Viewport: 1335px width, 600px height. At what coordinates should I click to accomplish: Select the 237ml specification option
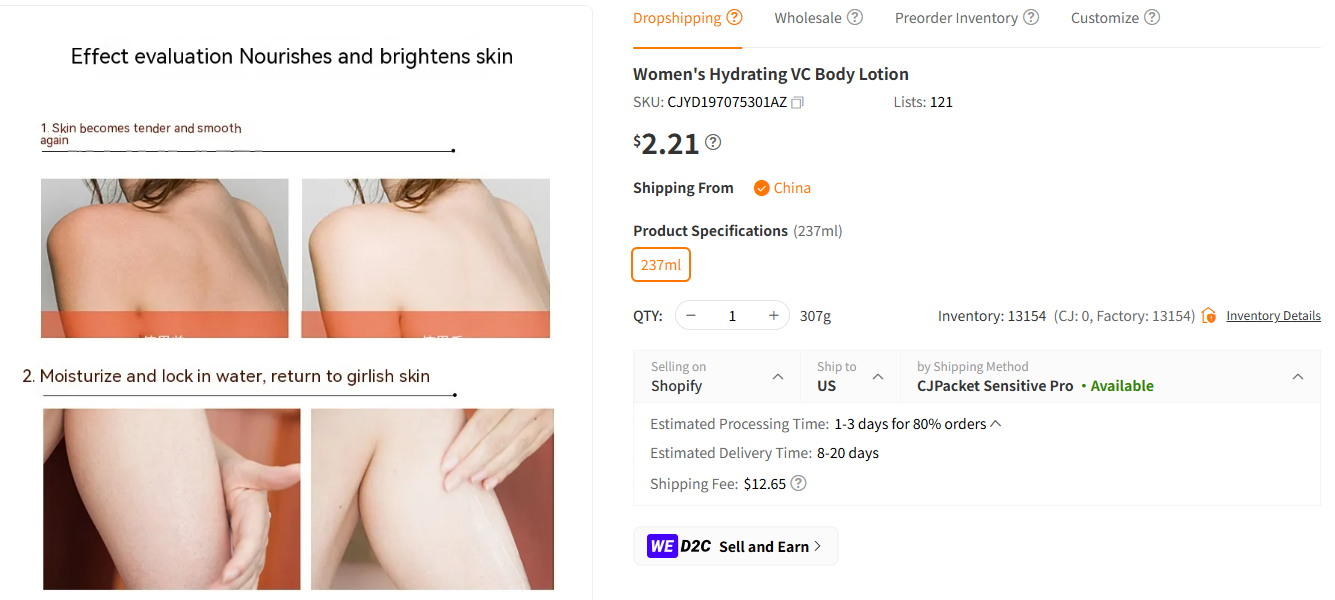(x=660, y=264)
